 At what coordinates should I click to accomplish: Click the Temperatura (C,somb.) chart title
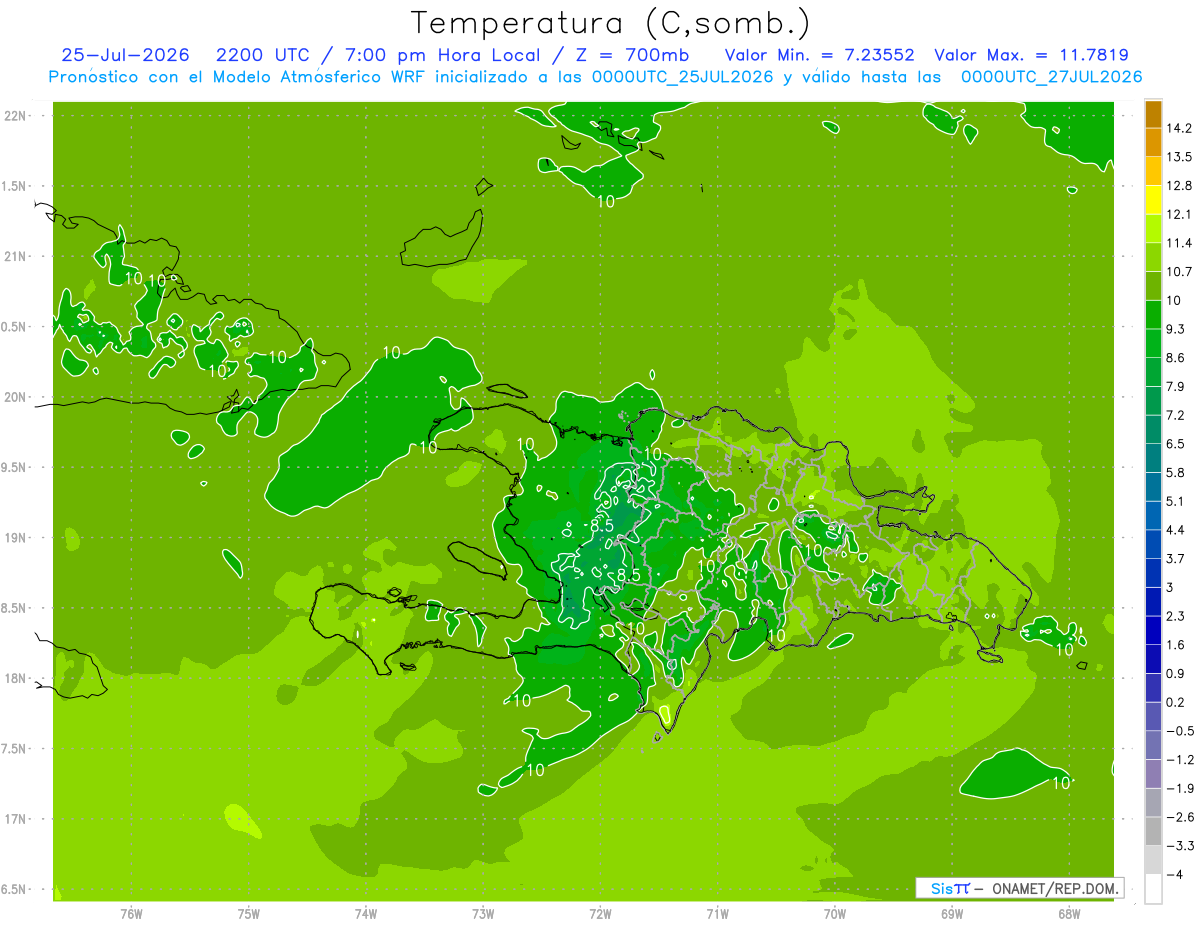(610, 23)
